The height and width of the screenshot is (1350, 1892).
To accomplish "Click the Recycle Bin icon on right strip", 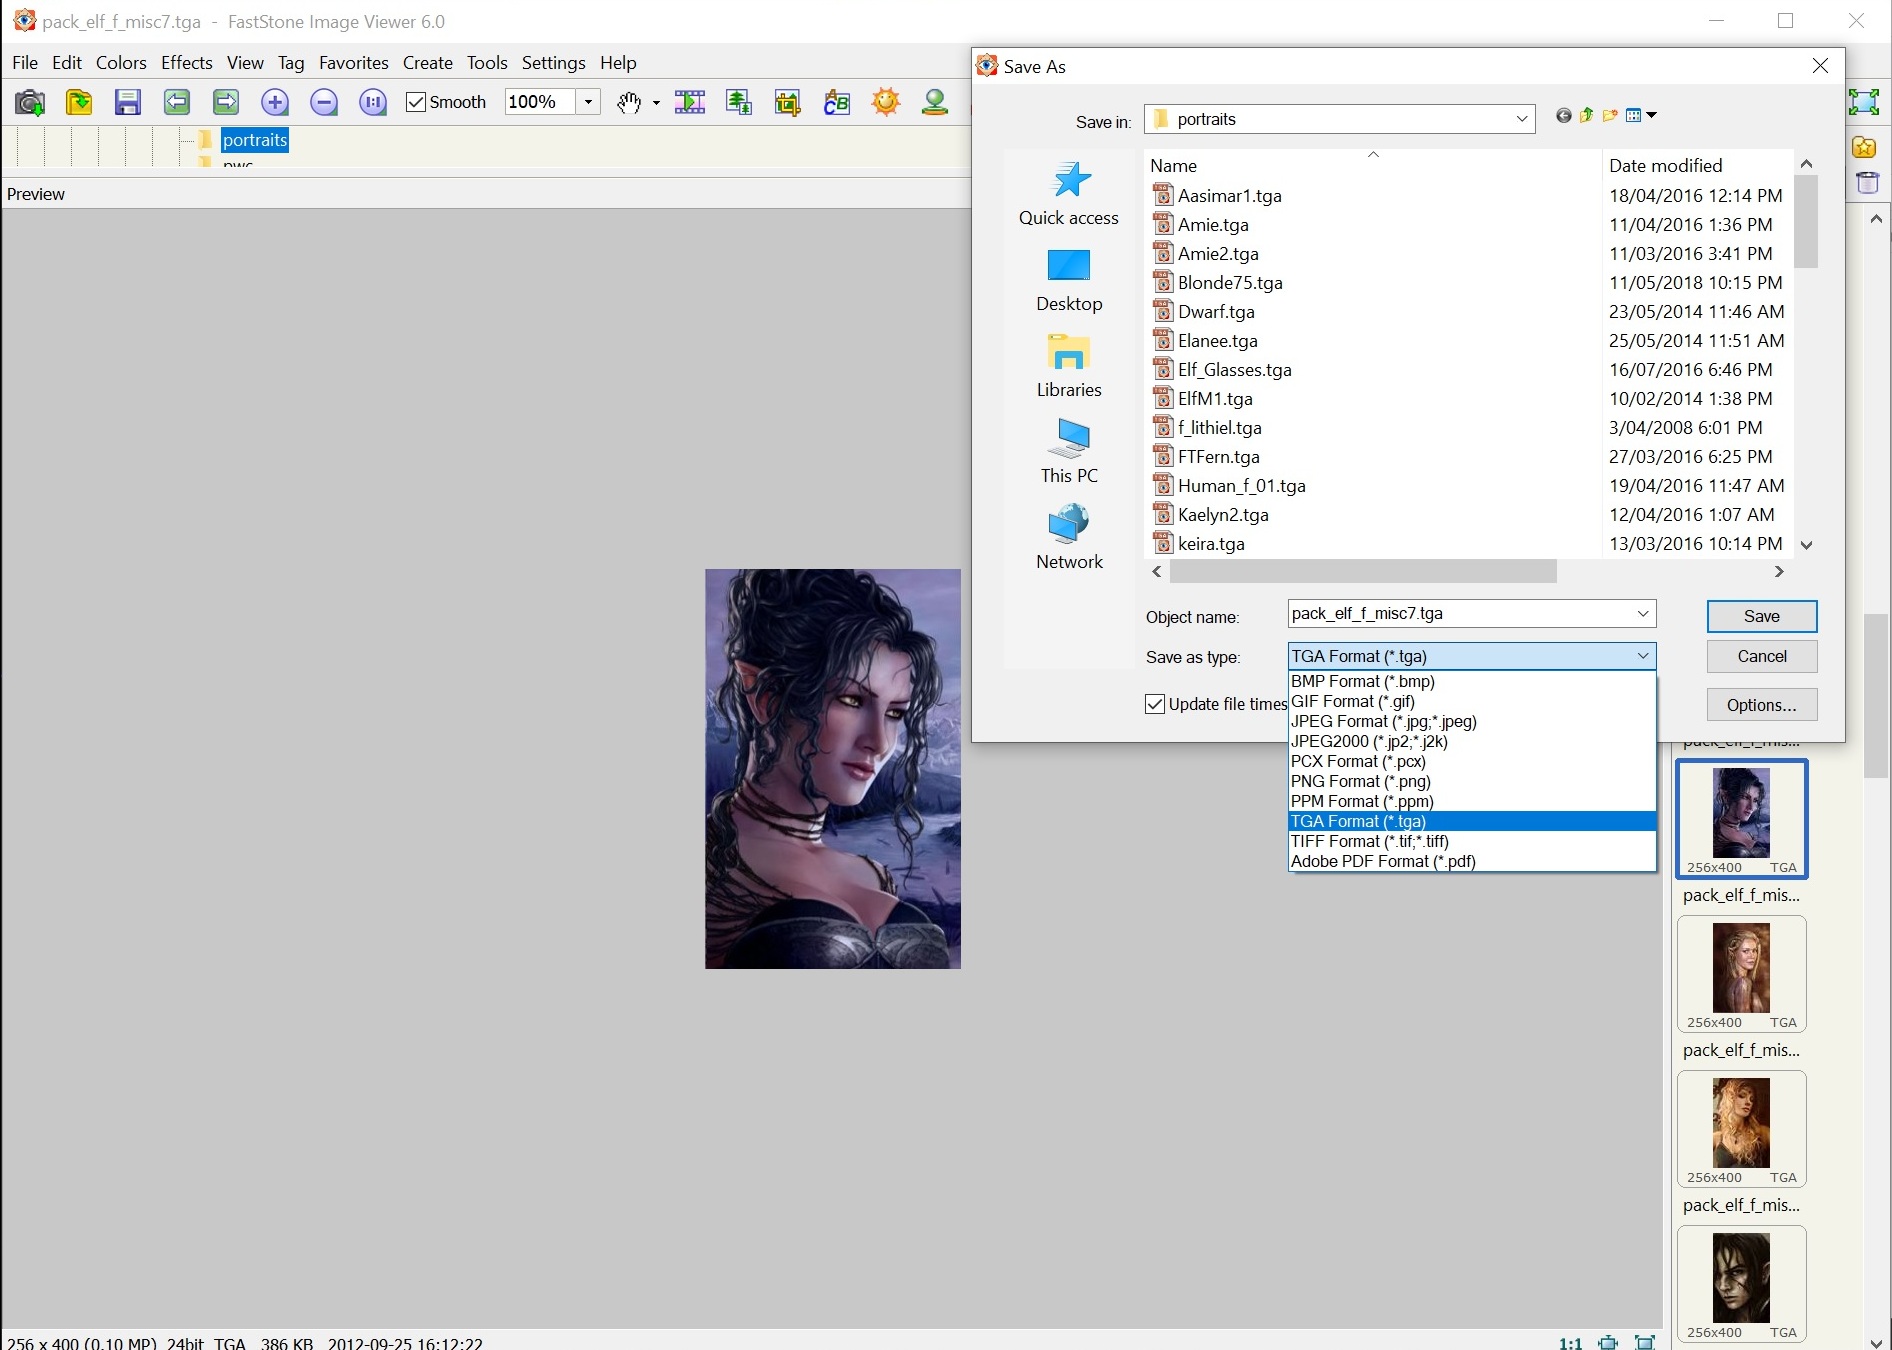I will 1867,182.
